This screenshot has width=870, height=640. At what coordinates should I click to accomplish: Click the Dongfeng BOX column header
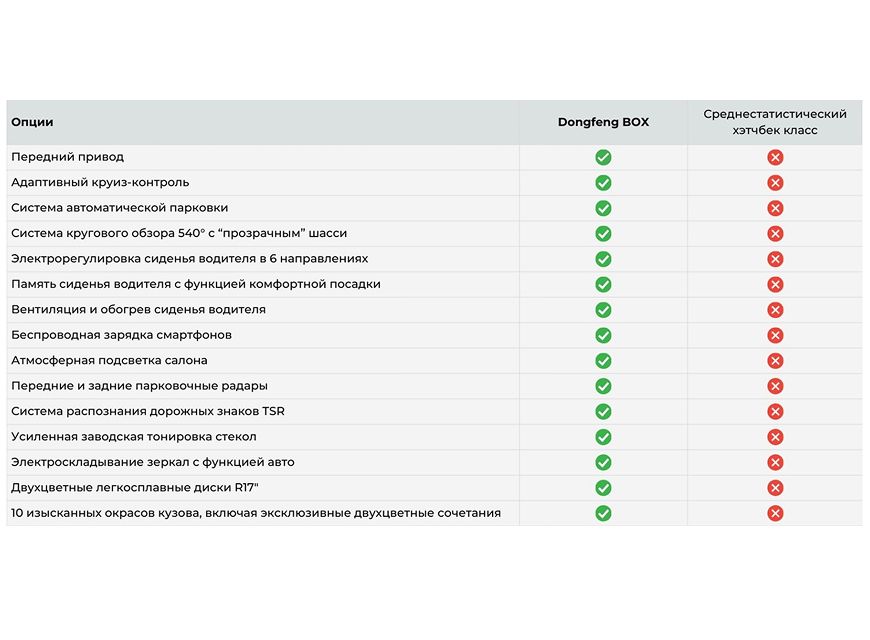click(x=603, y=122)
